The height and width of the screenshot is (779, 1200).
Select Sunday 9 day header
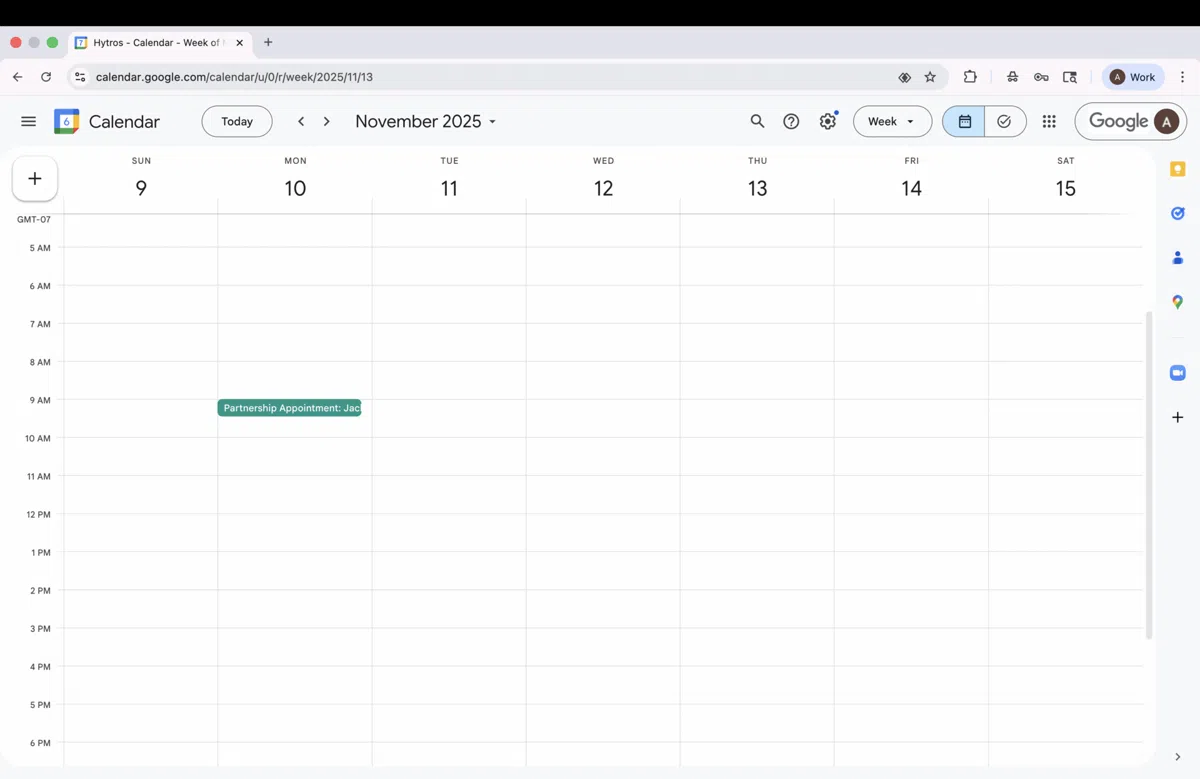(x=141, y=188)
